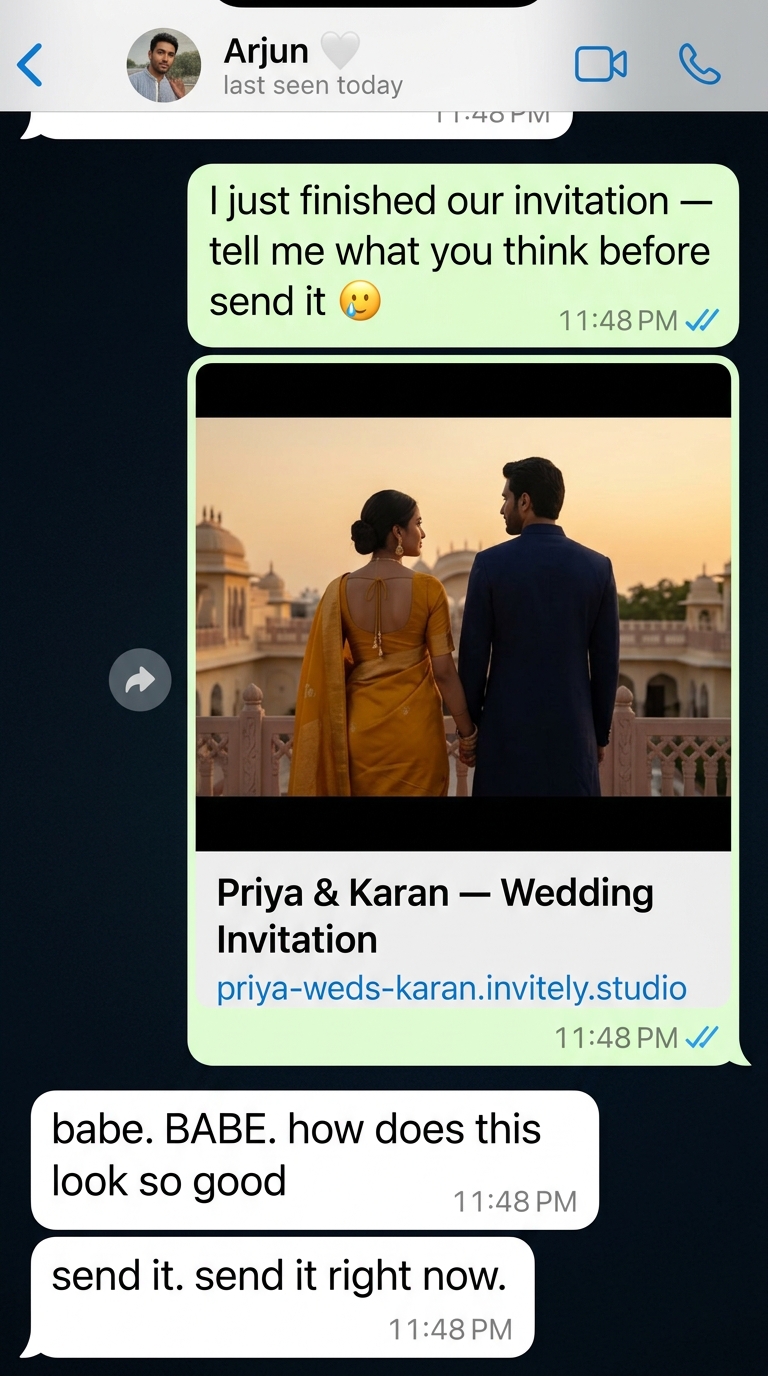Tap the 'last seen today' status text

[x=313, y=86]
